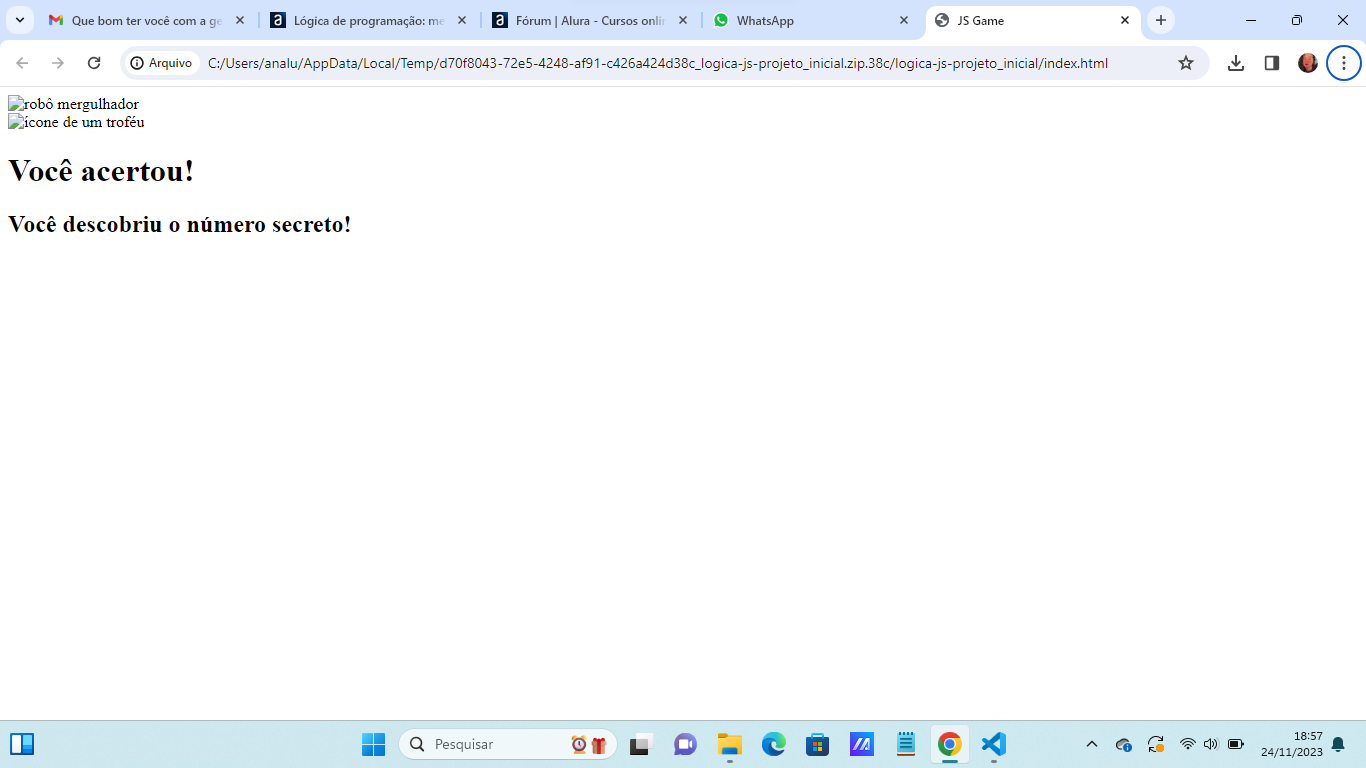1366x768 pixels.
Task: Open battery status icon
Action: coord(1236,744)
